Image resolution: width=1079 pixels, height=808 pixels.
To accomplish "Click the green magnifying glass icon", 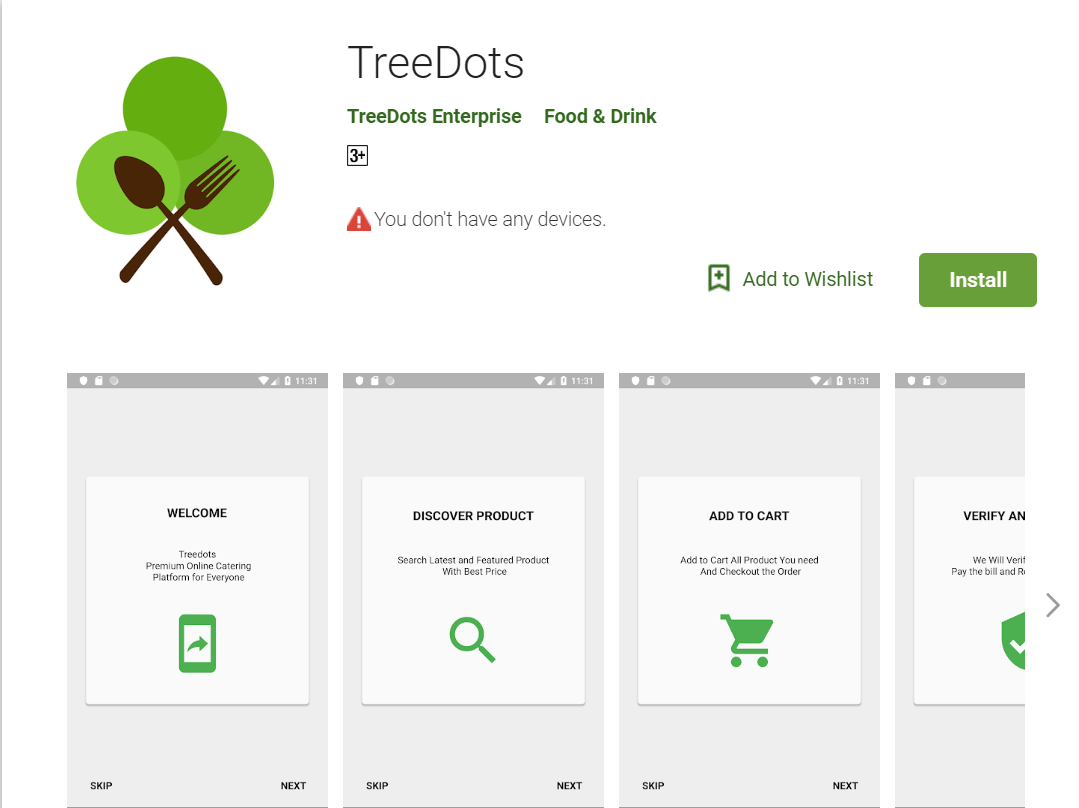I will (473, 640).
